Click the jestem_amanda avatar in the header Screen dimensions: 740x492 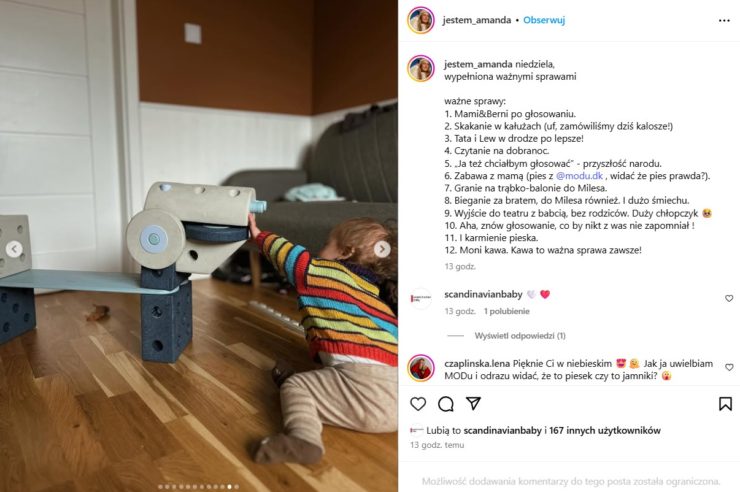pyautogui.click(x=420, y=20)
